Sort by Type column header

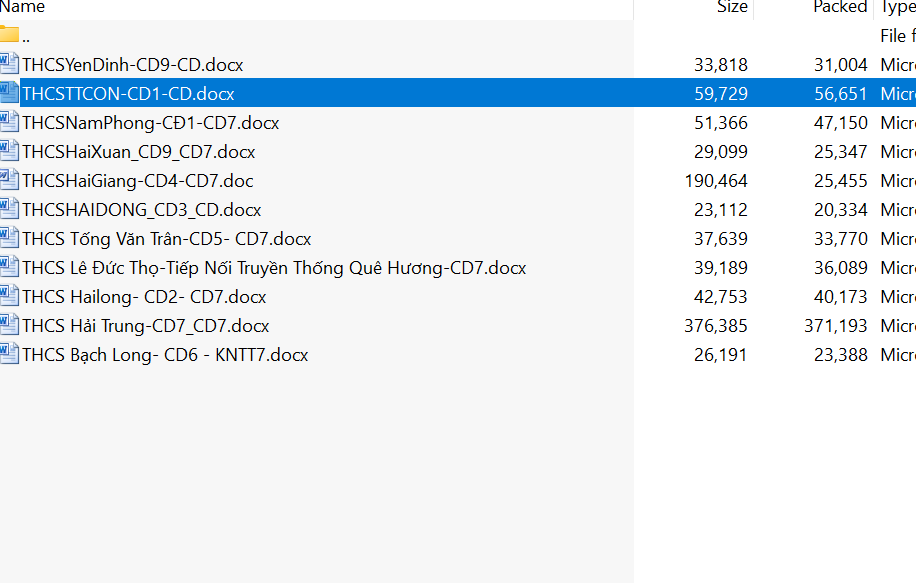(897, 7)
